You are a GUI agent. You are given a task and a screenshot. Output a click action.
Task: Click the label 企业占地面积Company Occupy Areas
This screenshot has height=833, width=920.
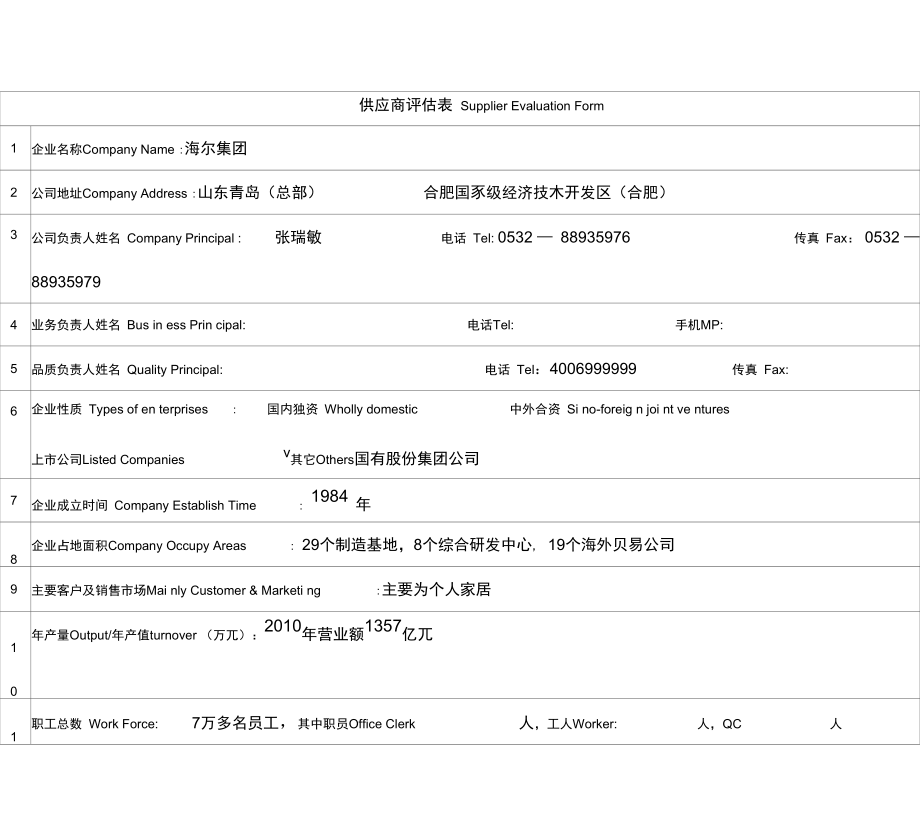[139, 546]
